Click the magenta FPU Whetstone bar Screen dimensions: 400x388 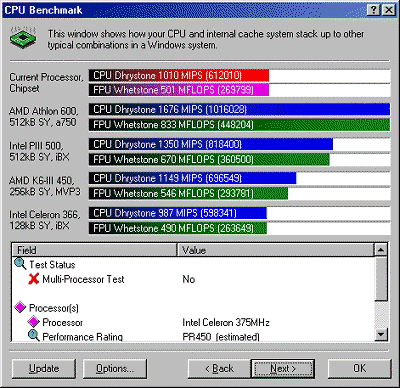179,90
